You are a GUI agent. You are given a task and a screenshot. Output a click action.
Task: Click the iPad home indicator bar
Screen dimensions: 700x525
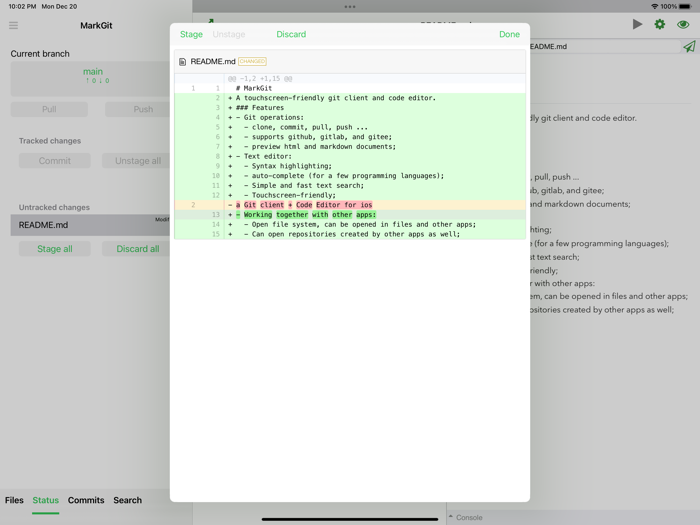tap(350, 519)
